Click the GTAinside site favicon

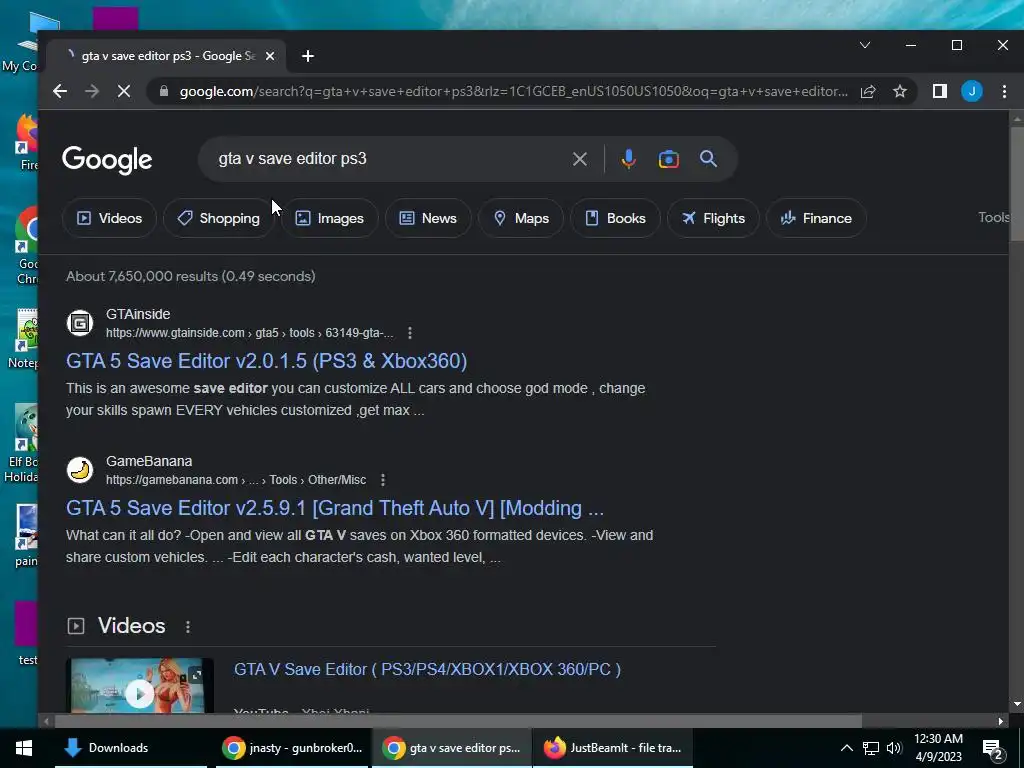click(80, 323)
